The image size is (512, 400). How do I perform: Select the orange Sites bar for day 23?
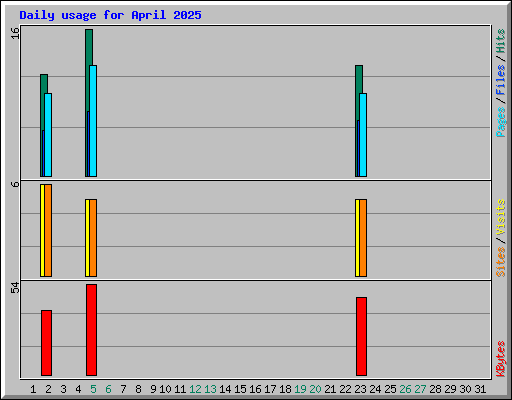pos(363,238)
